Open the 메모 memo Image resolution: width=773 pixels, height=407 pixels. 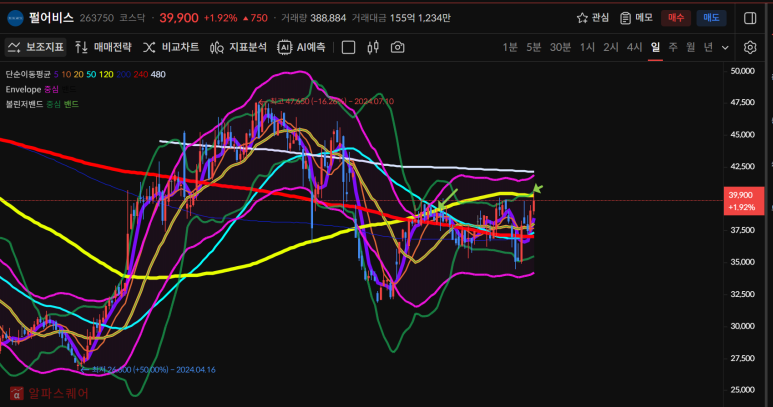(x=636, y=18)
